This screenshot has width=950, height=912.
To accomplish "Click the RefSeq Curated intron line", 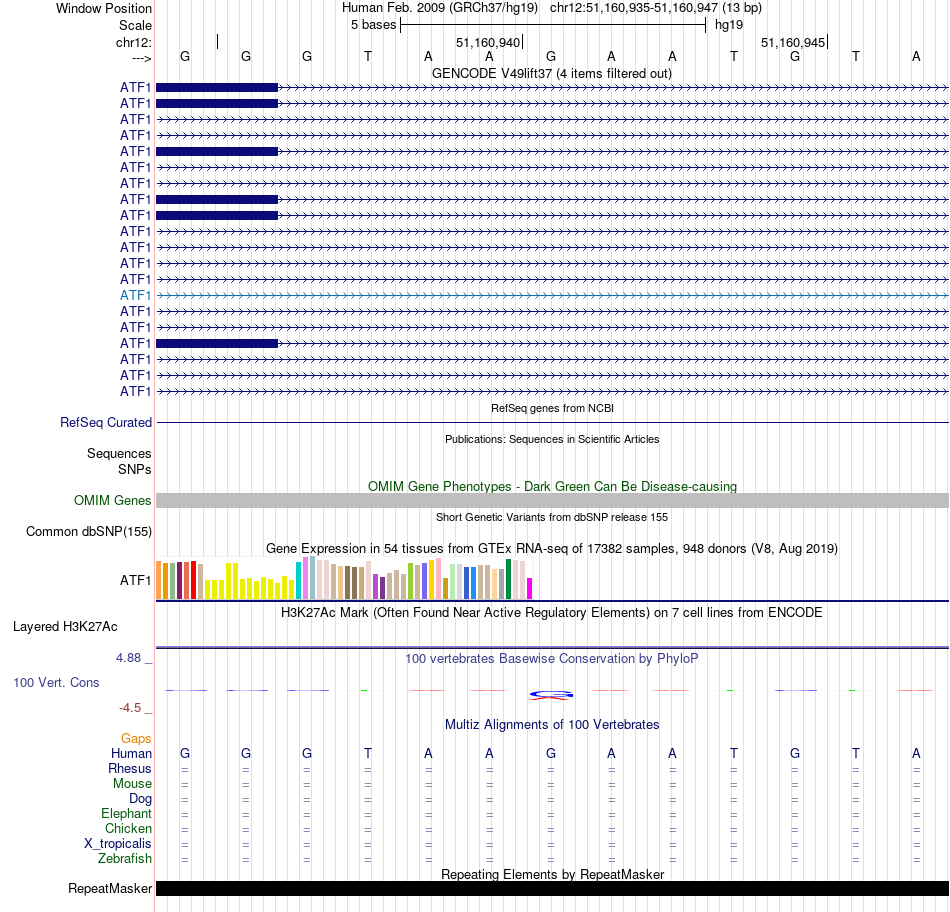I will (552, 422).
